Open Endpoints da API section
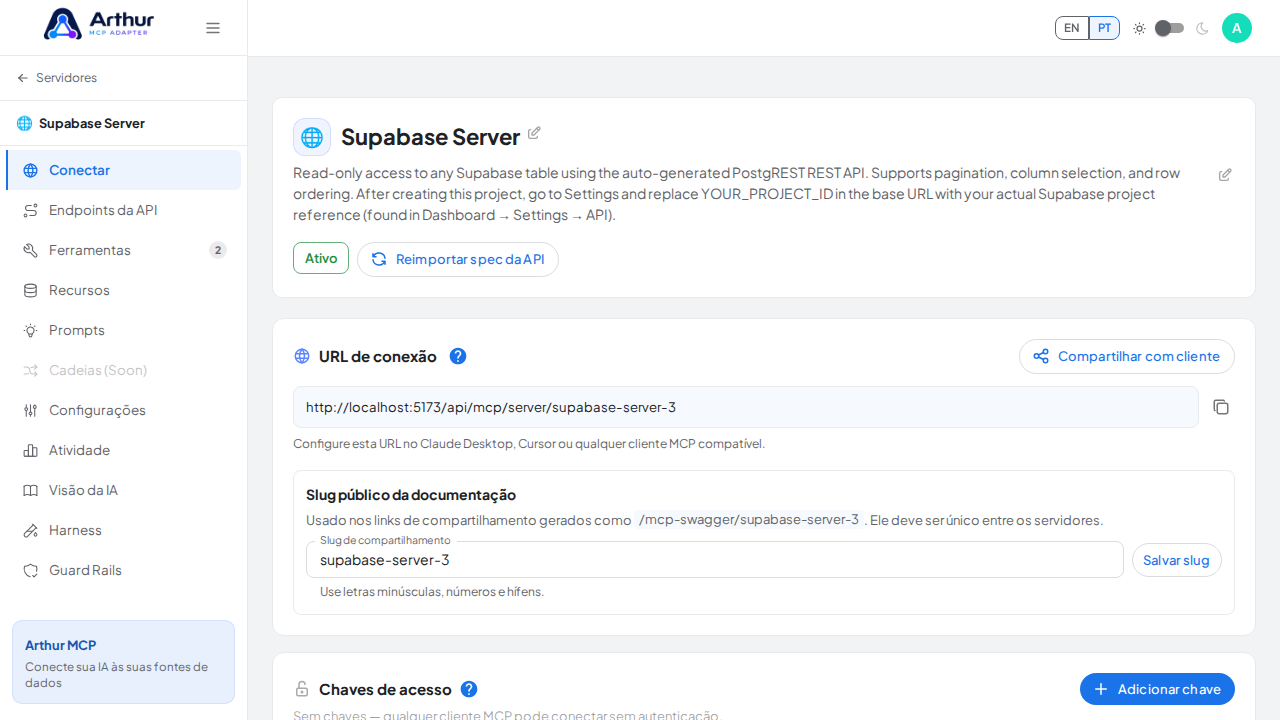The width and height of the screenshot is (1280, 720). click(124, 210)
